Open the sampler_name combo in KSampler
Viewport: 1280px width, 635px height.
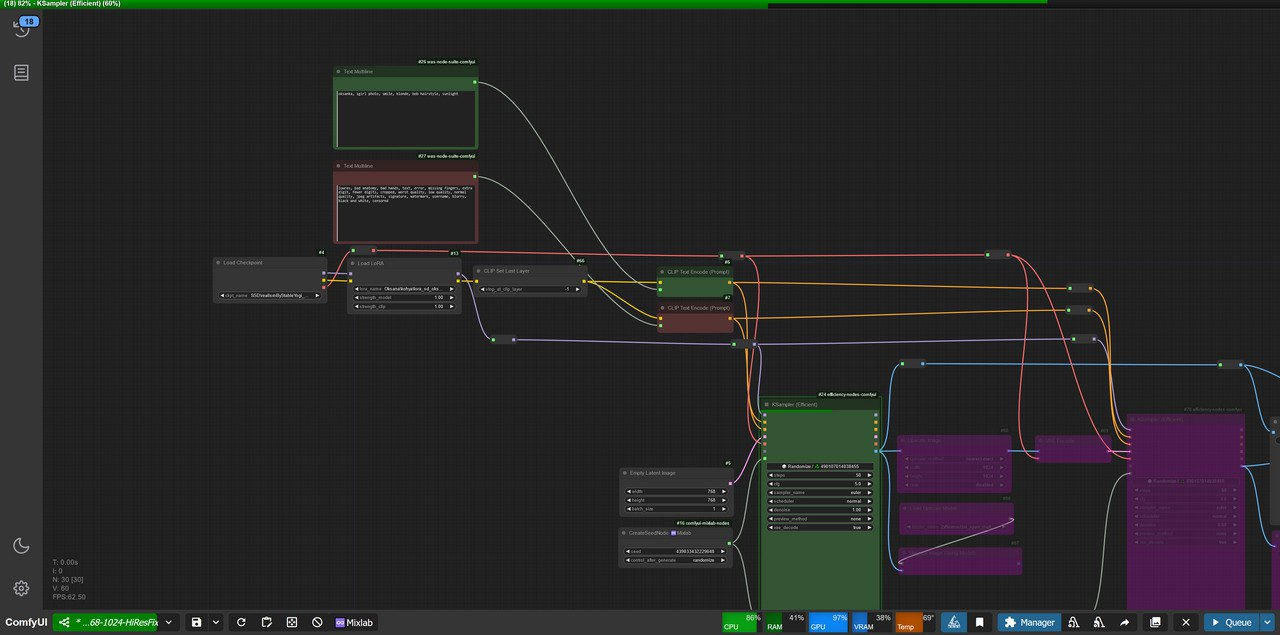coord(820,493)
